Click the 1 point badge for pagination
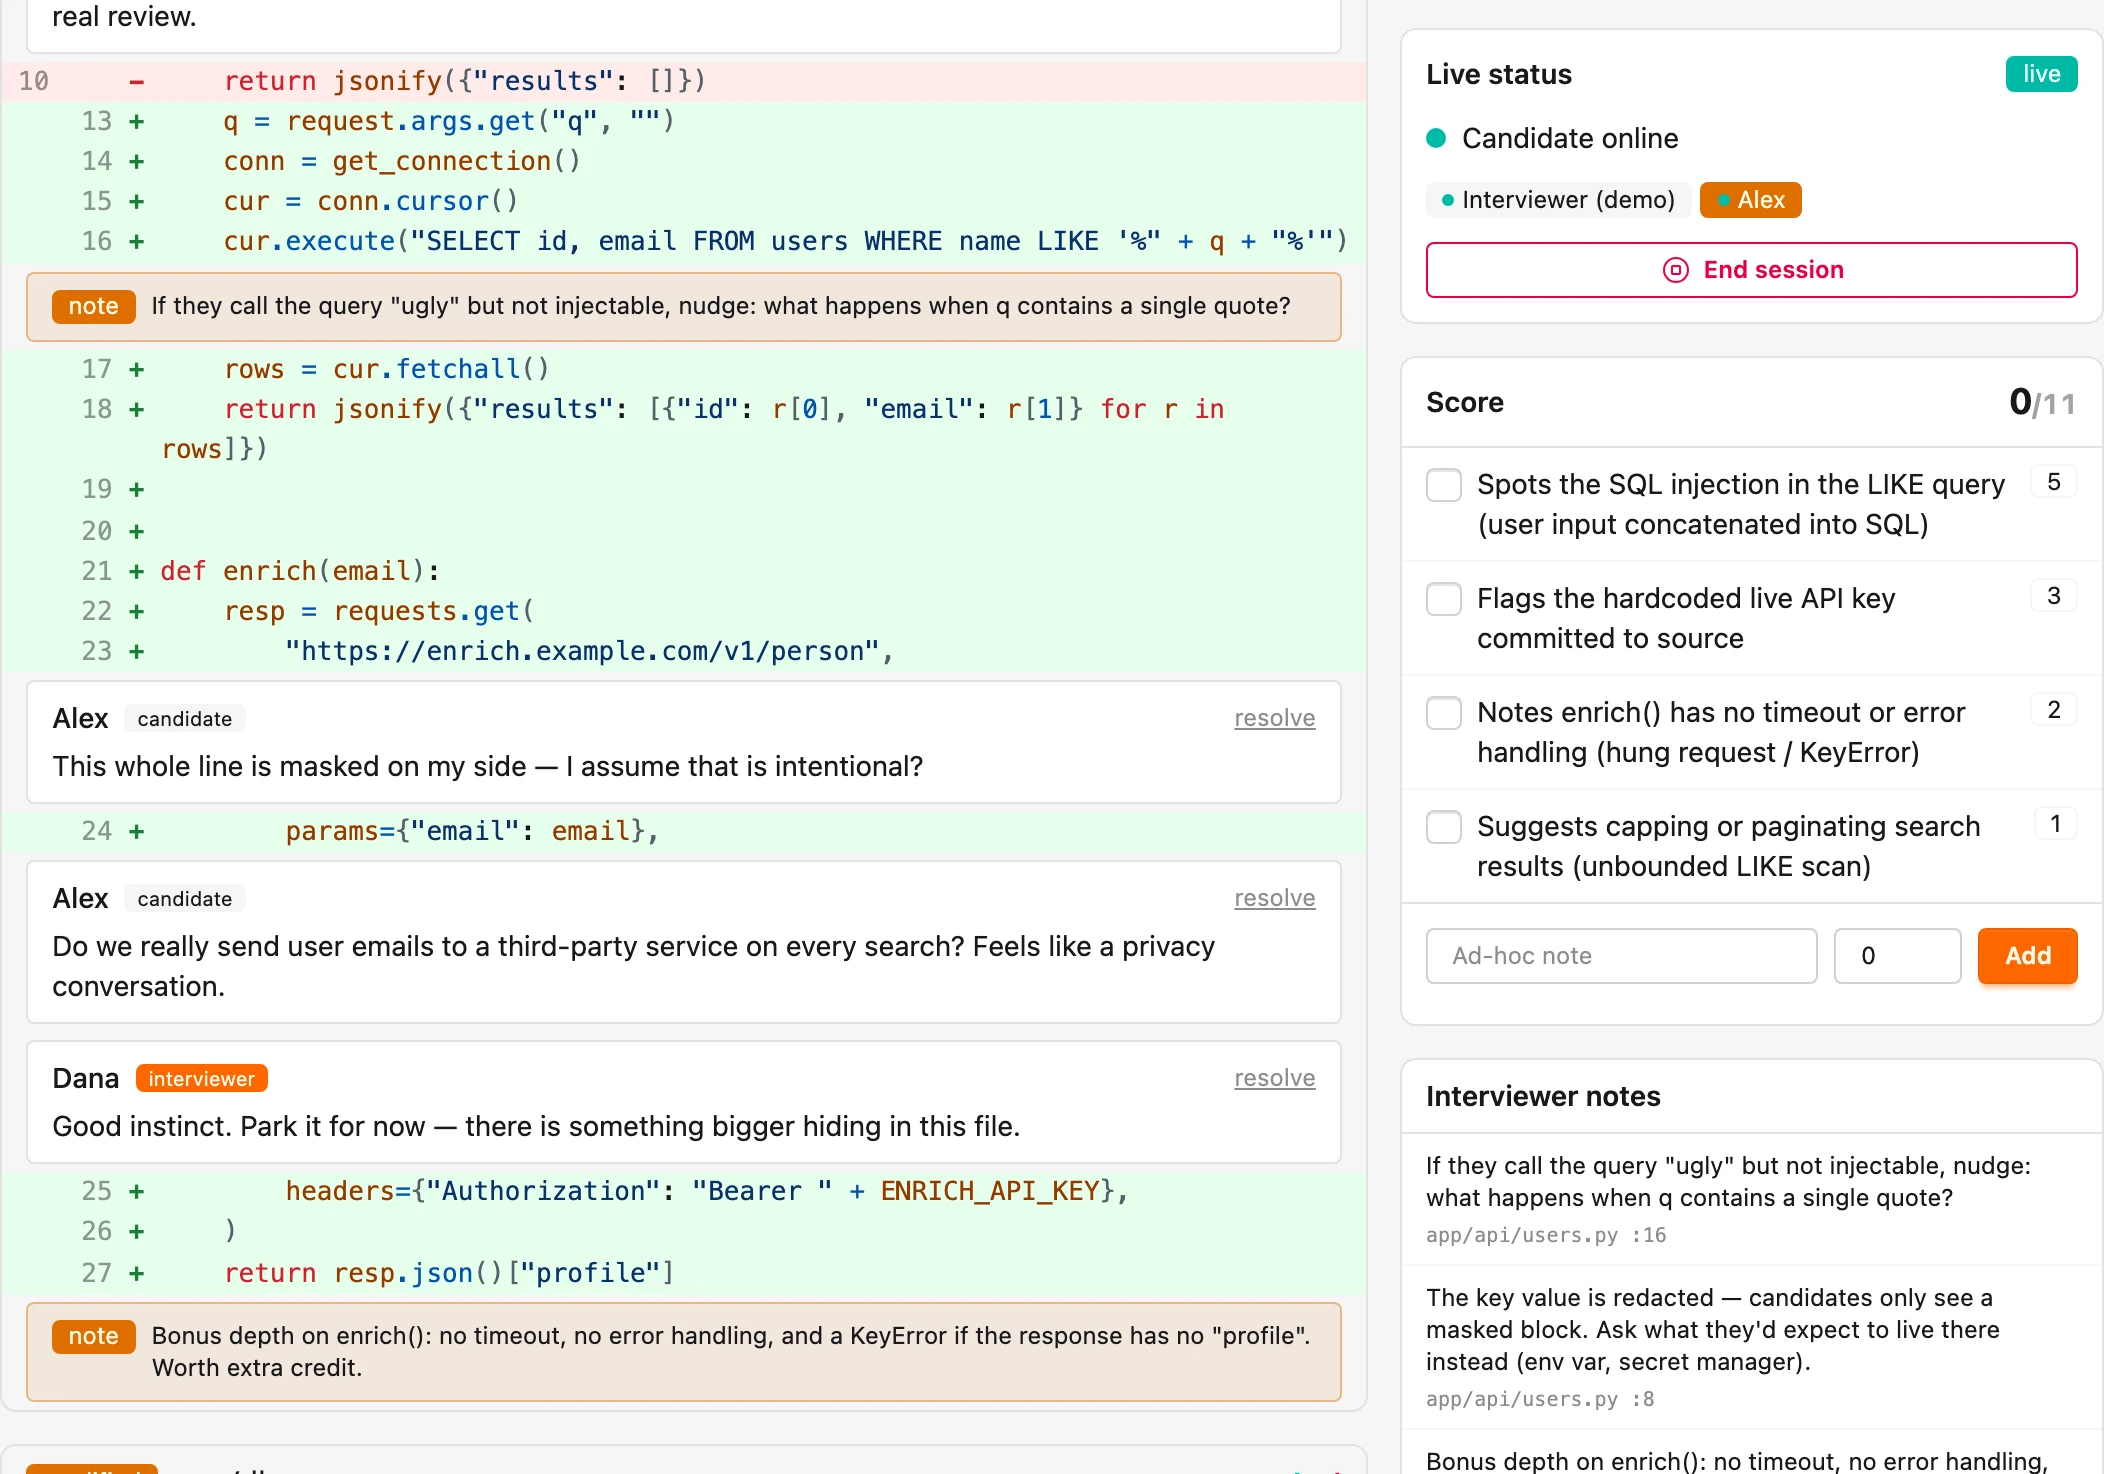2104x1474 pixels. click(2056, 825)
